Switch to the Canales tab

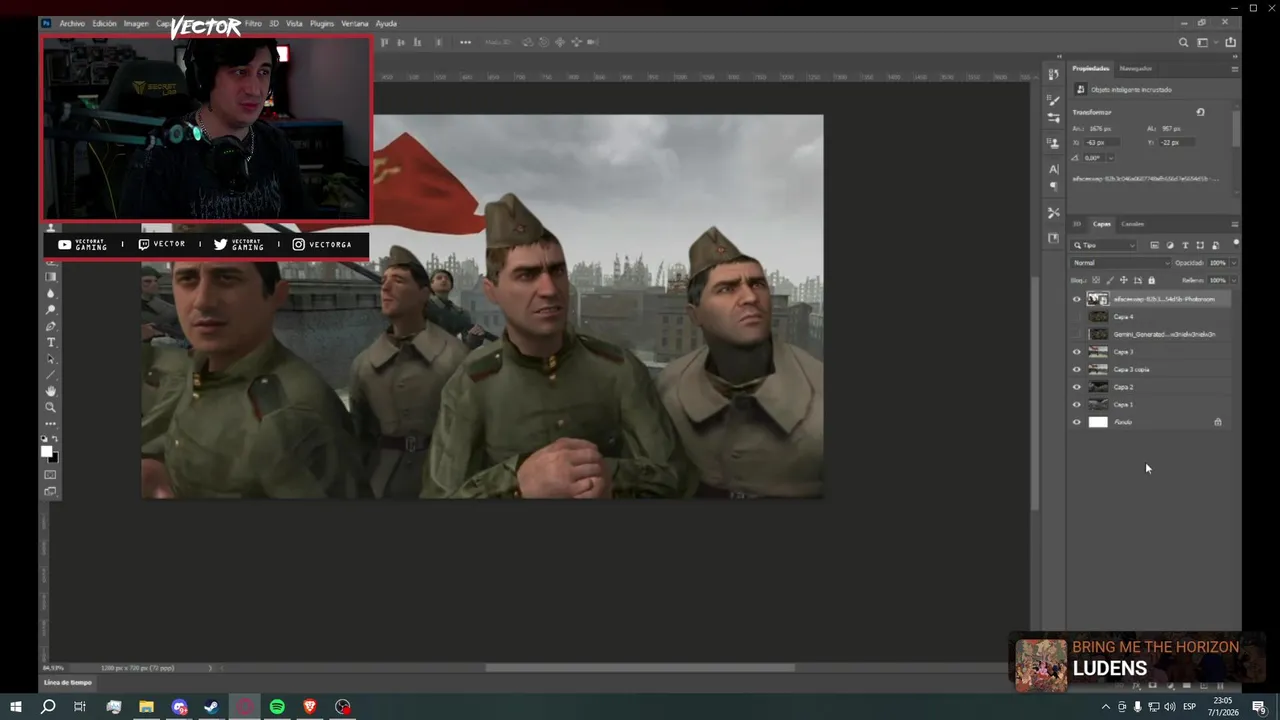[1132, 224]
